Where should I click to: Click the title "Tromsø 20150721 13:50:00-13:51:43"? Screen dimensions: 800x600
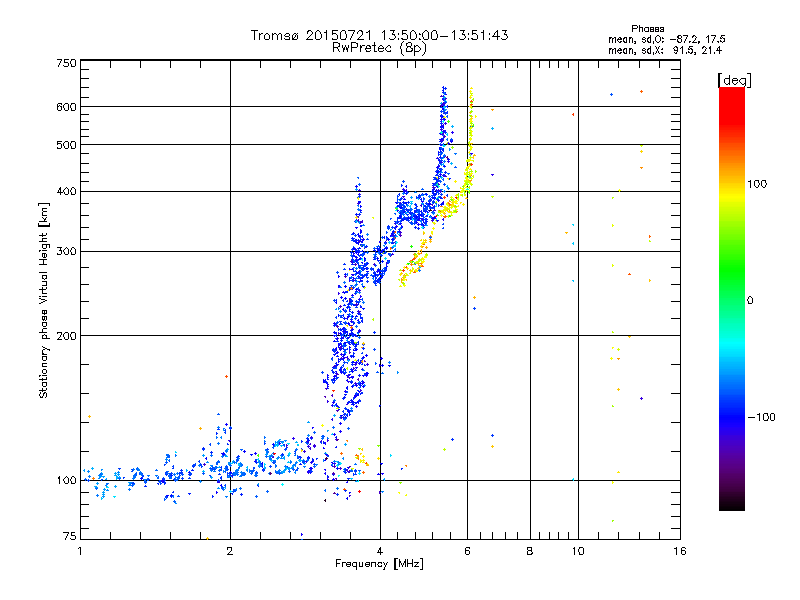tap(379, 35)
